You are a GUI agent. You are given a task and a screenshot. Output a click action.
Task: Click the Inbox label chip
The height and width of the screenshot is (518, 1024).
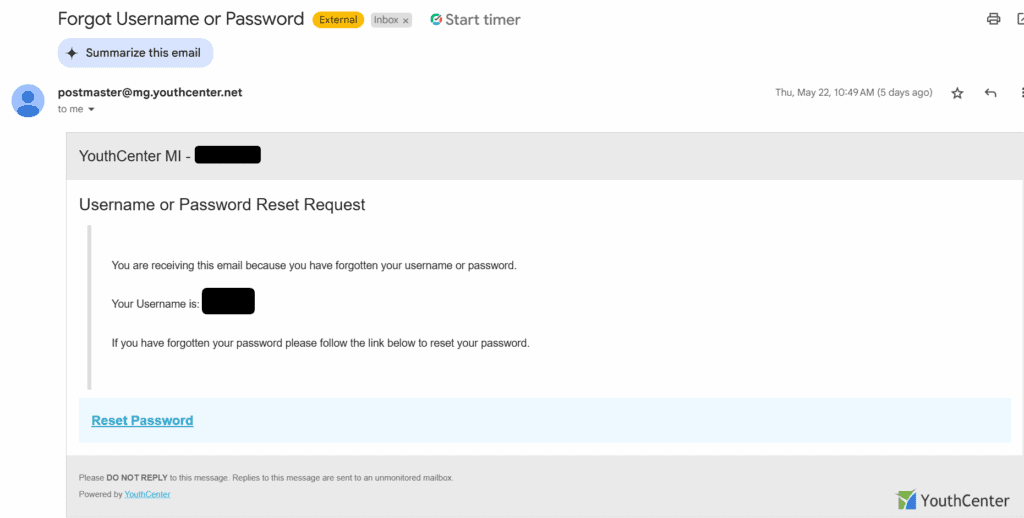point(391,20)
